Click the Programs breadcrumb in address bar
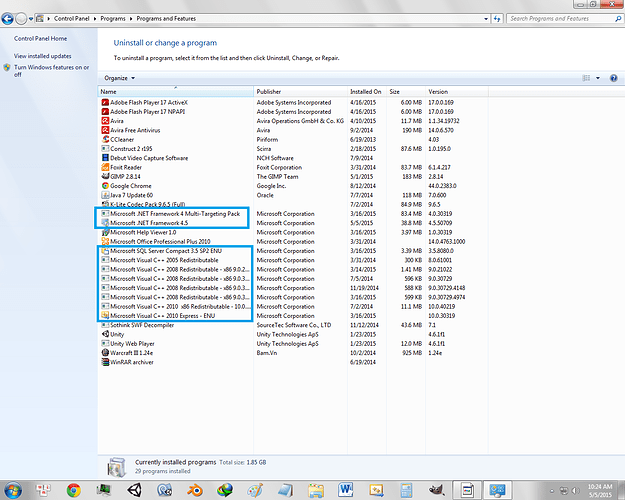Image resolution: width=625 pixels, height=500 pixels. click(x=113, y=19)
